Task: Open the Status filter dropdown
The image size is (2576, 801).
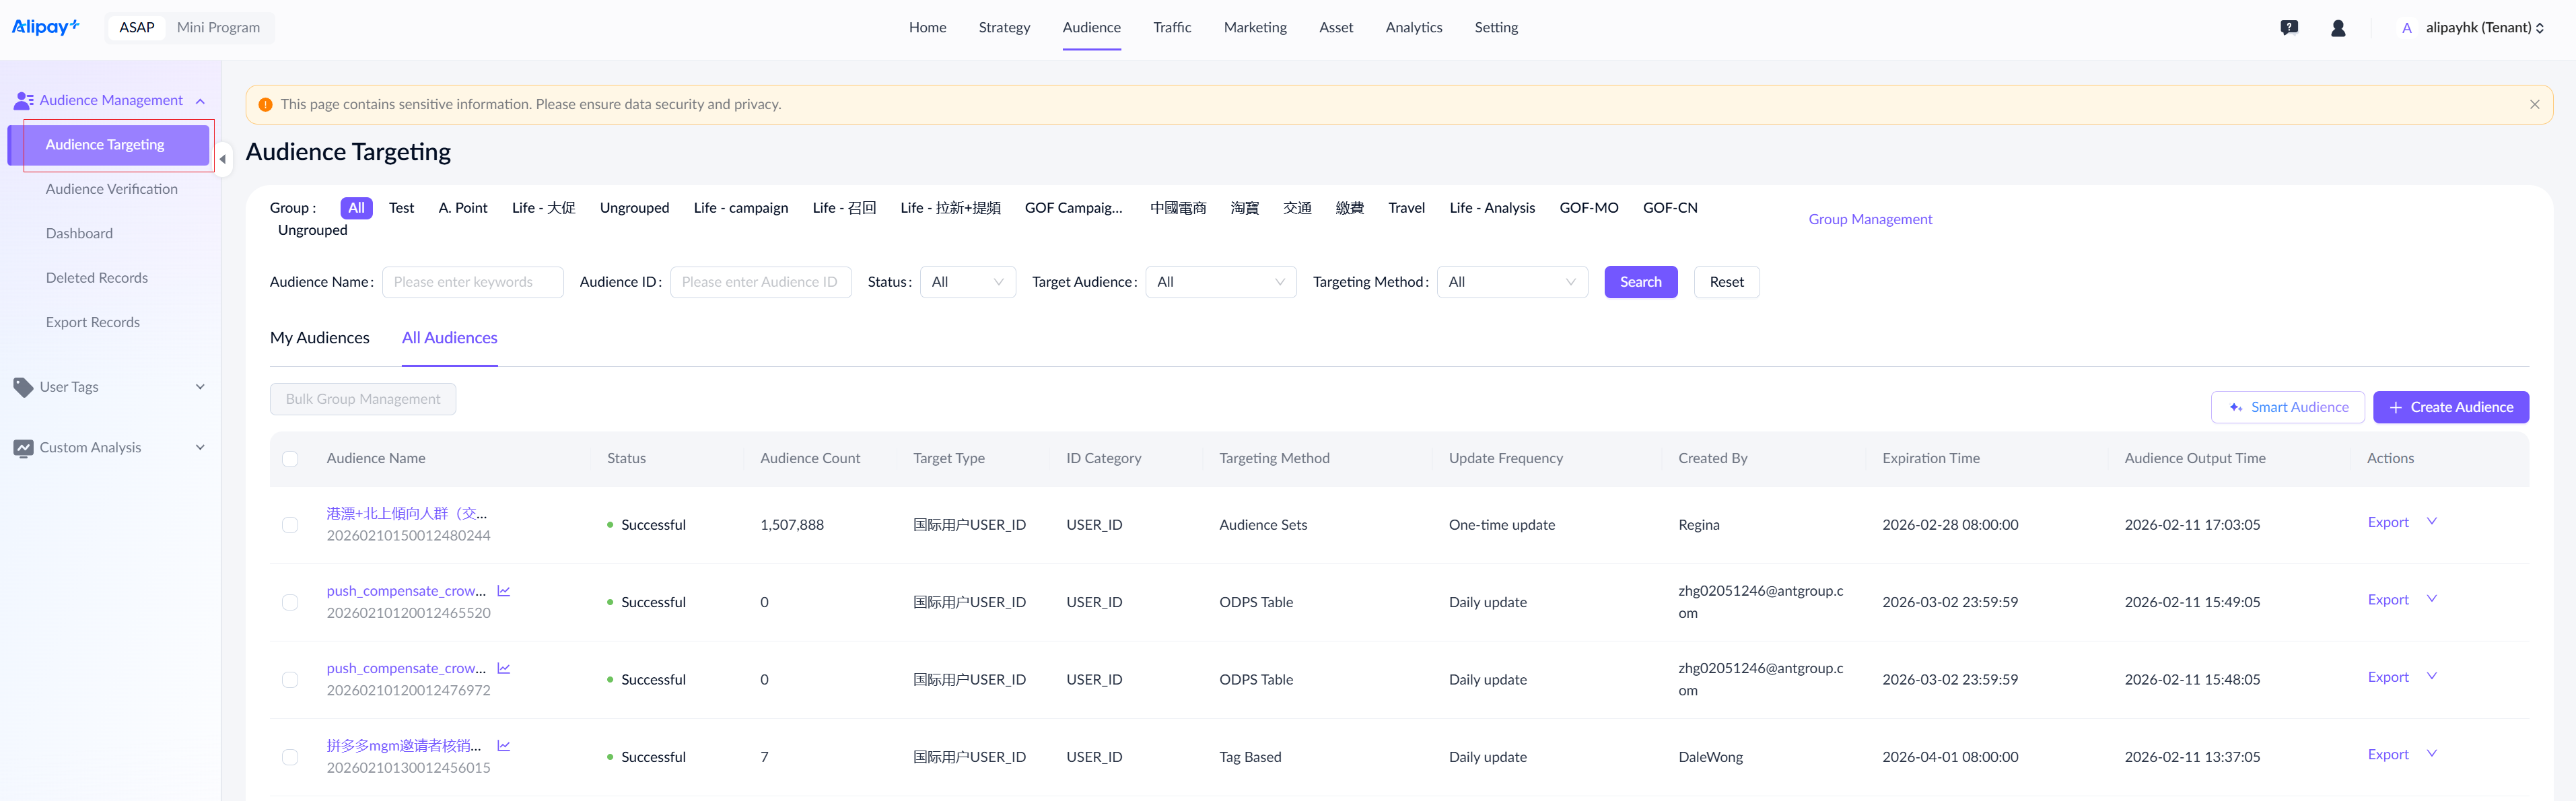Action: click(x=966, y=282)
